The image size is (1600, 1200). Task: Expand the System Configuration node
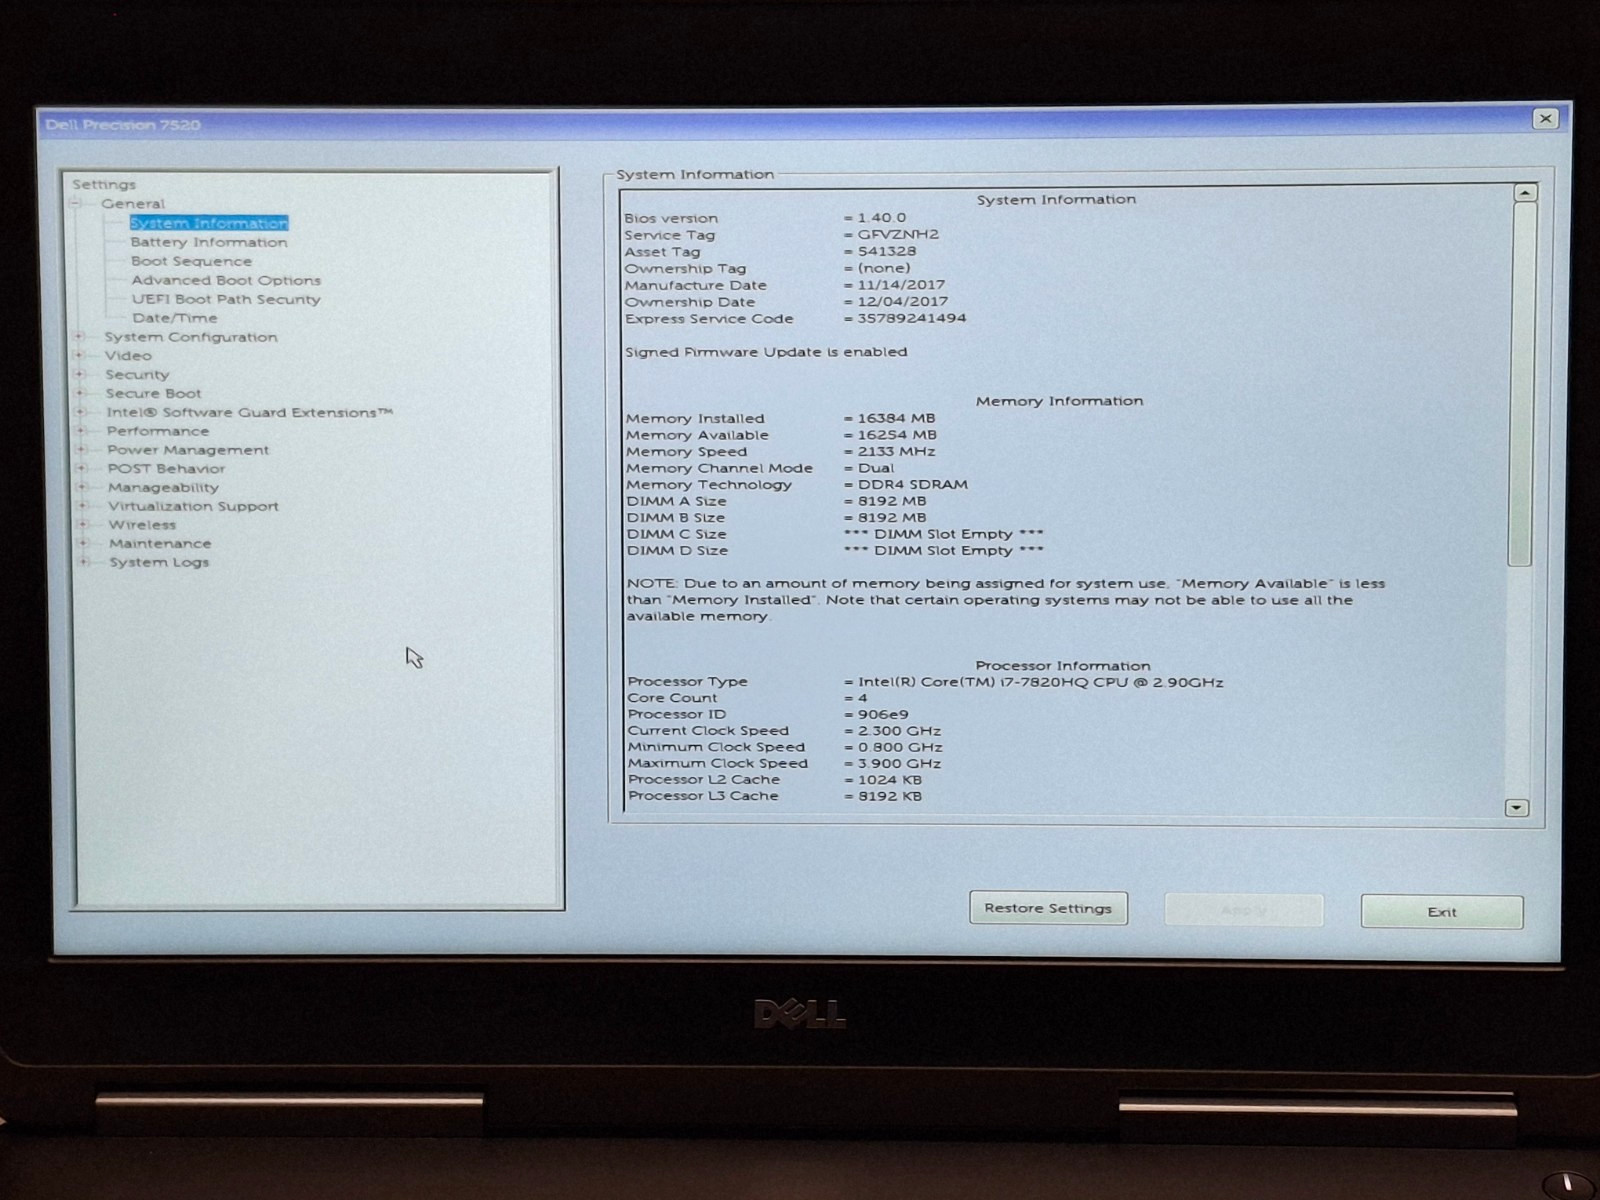tap(79, 337)
